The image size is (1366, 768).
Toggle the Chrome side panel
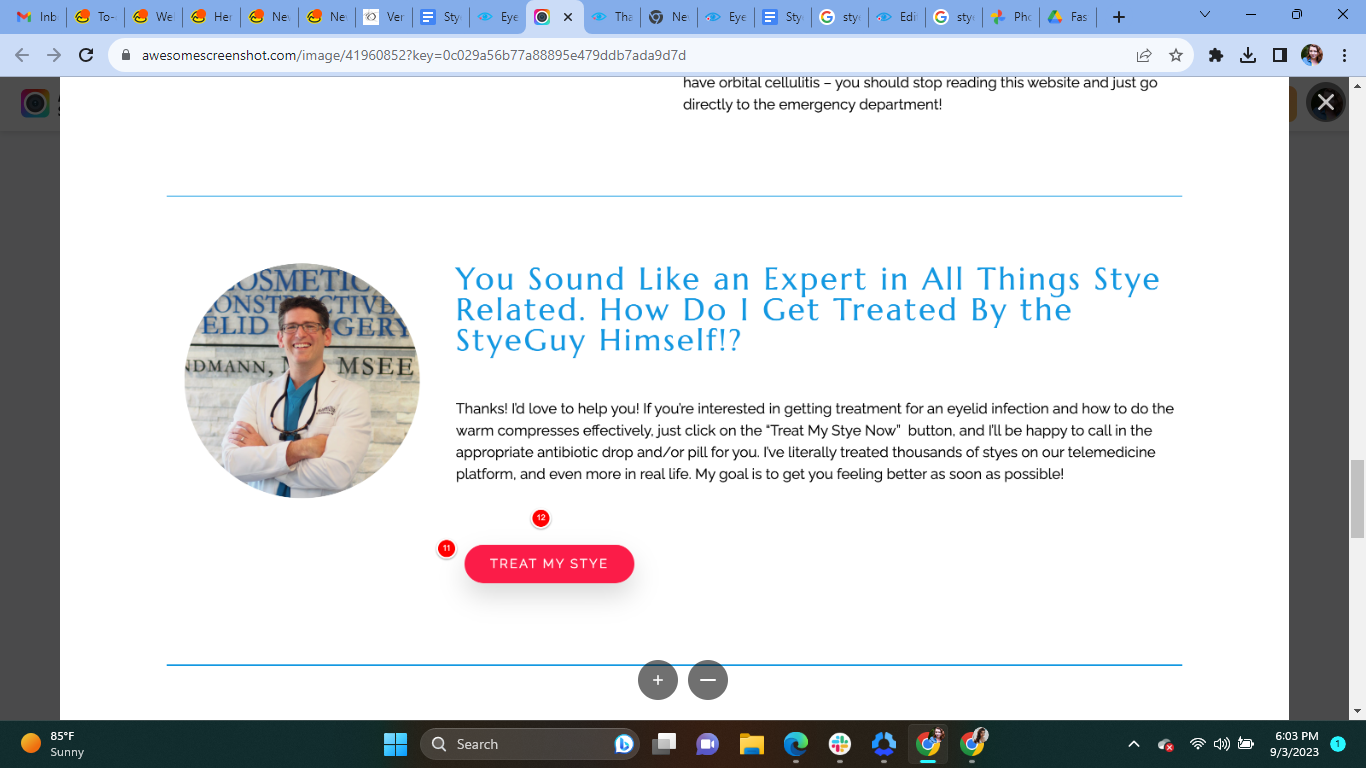pos(1280,56)
